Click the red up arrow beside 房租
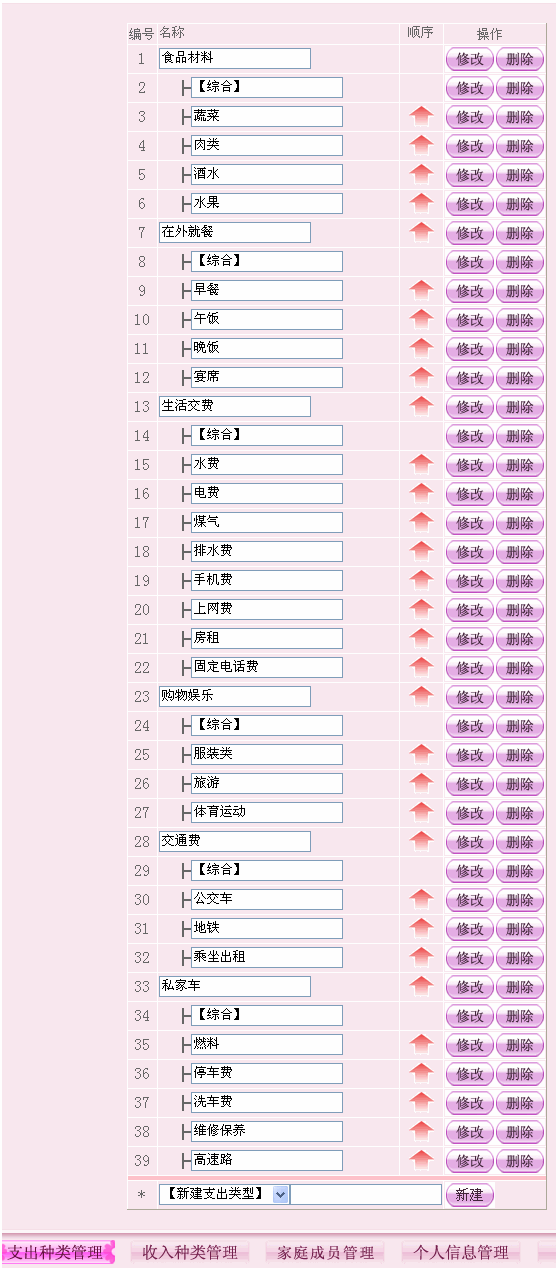Screen dimensions: 560x1268 (x=421, y=638)
